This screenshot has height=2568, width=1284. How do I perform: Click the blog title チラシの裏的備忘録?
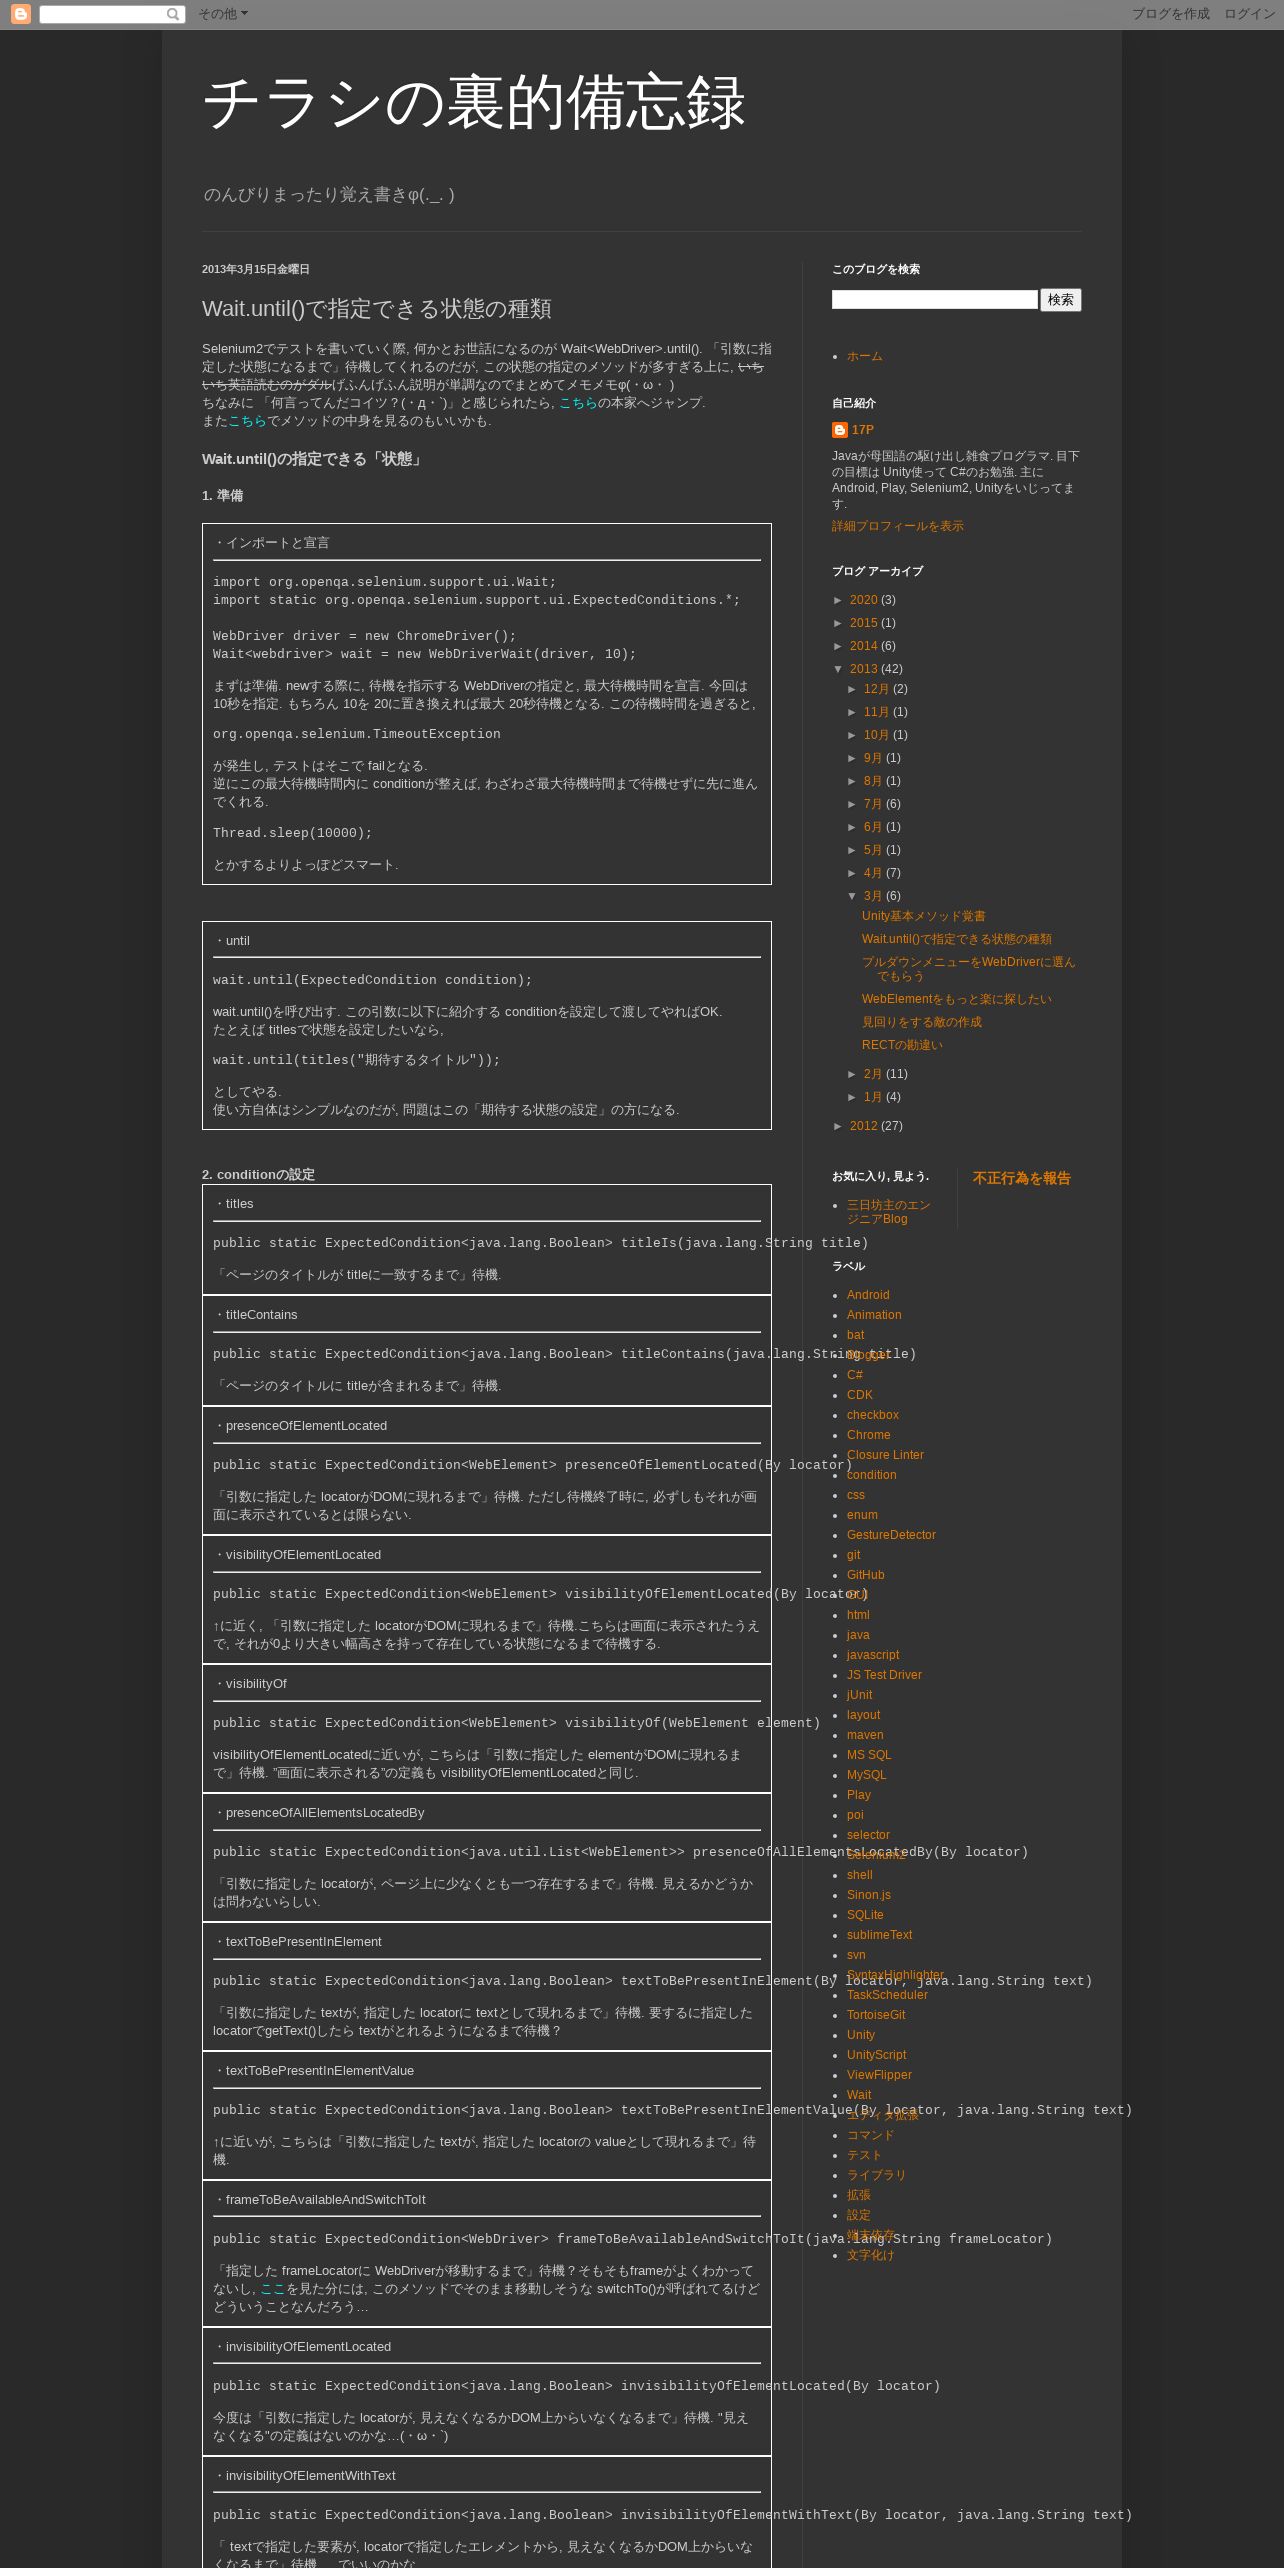point(474,103)
